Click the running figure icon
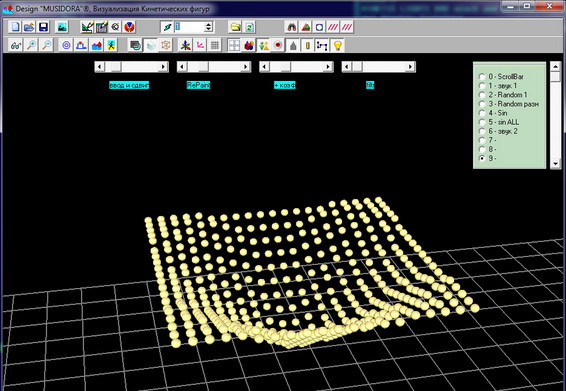The image size is (566, 391). coord(111,45)
